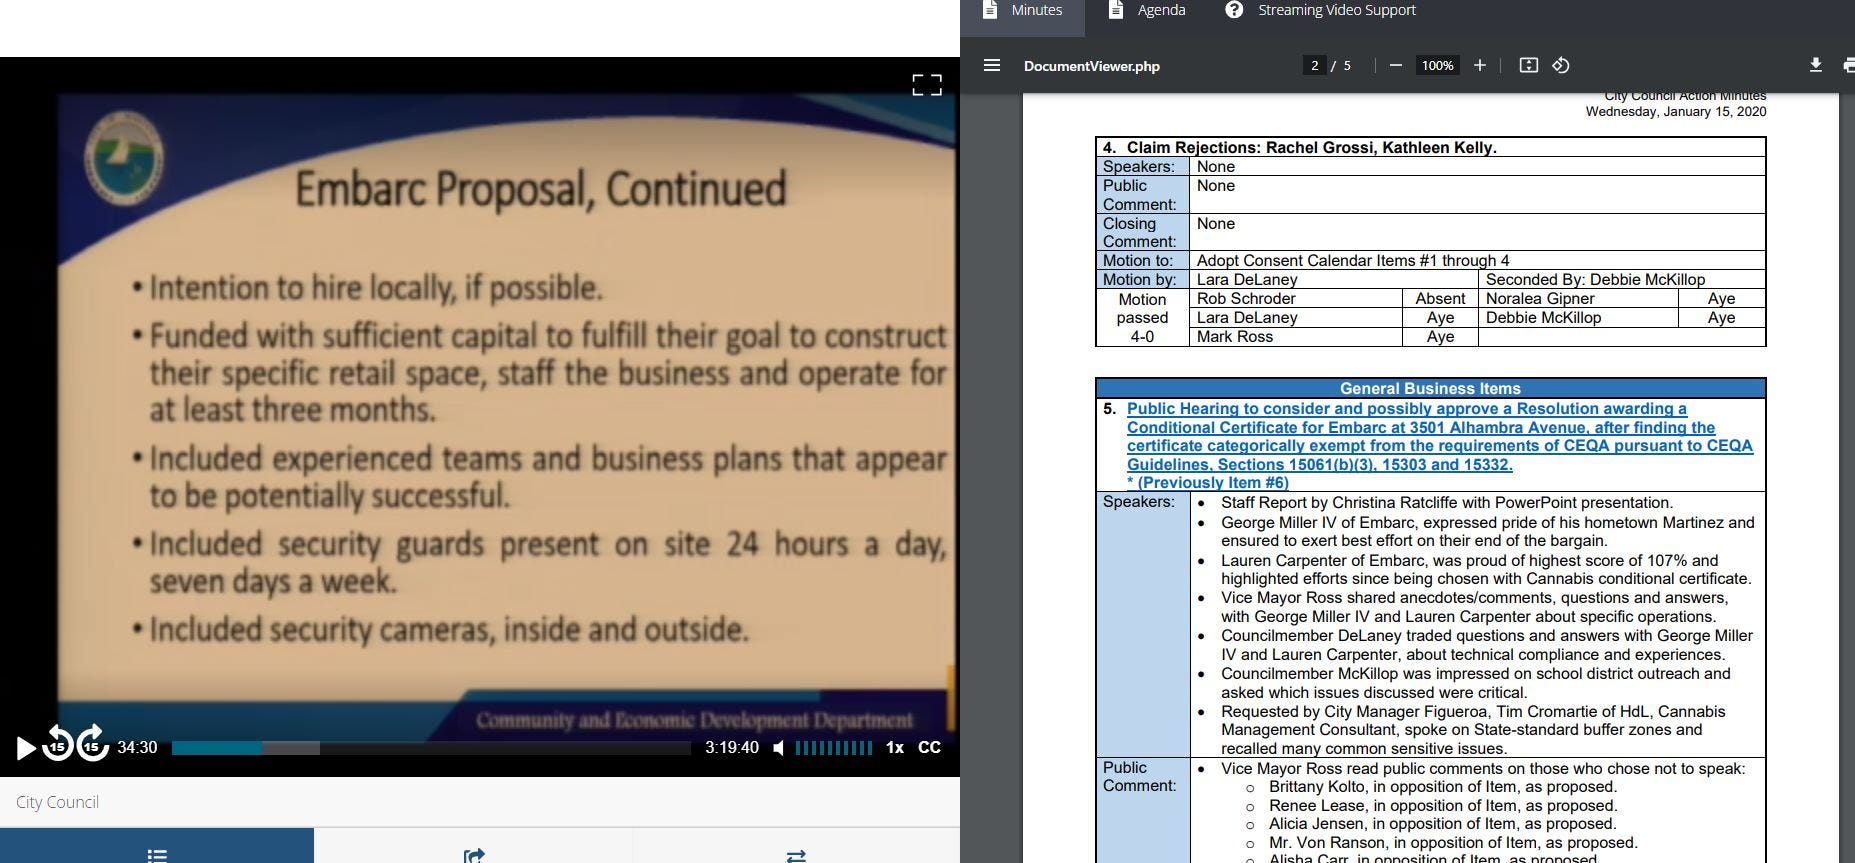Click the Minutes tab document icon
1855x863 pixels.
990,10
